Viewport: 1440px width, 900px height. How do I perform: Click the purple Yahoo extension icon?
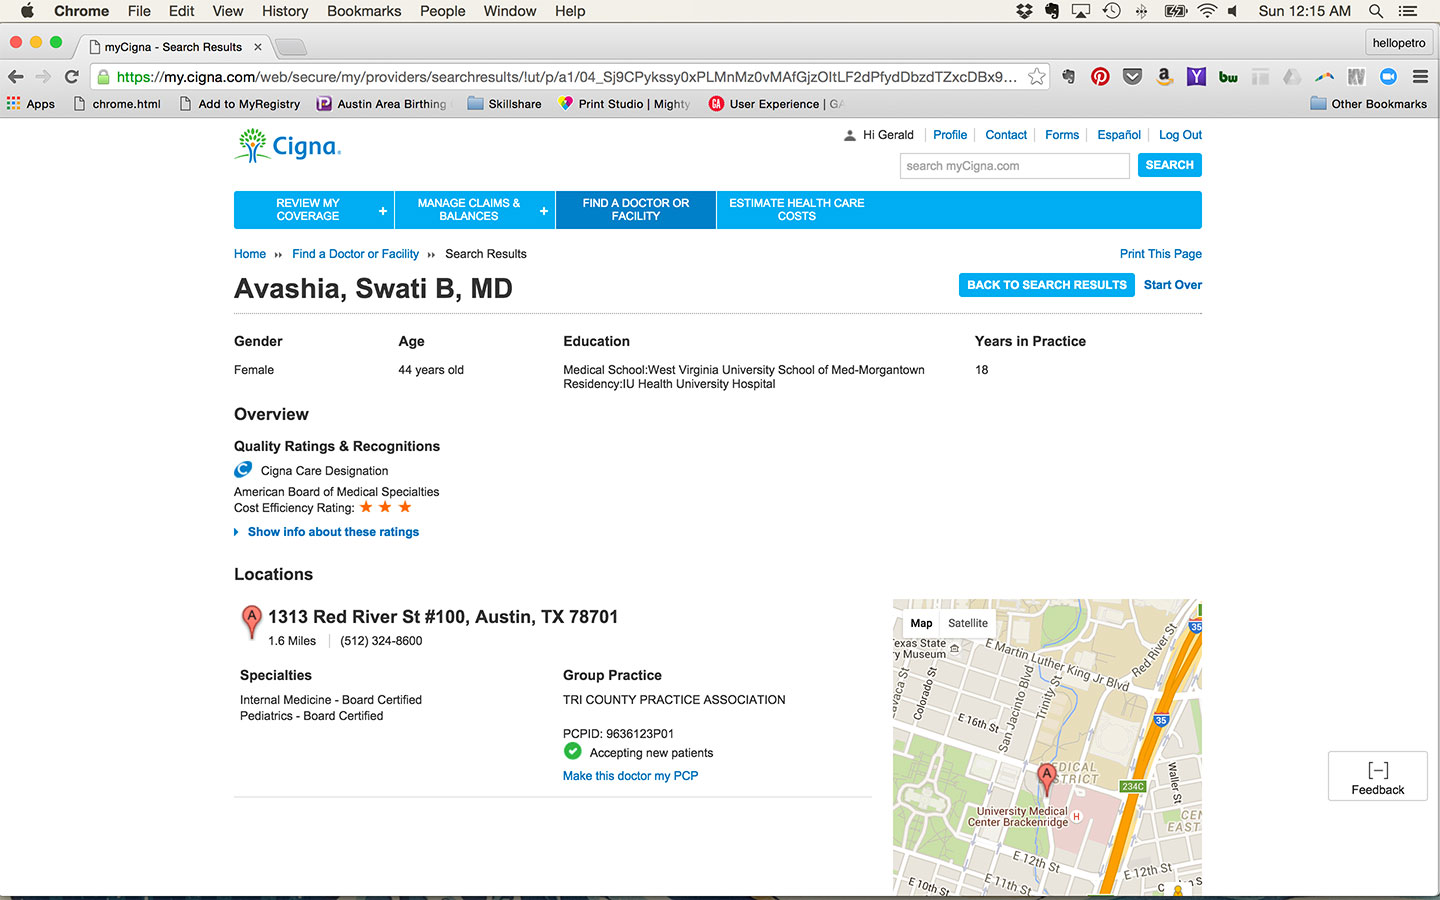tap(1196, 77)
